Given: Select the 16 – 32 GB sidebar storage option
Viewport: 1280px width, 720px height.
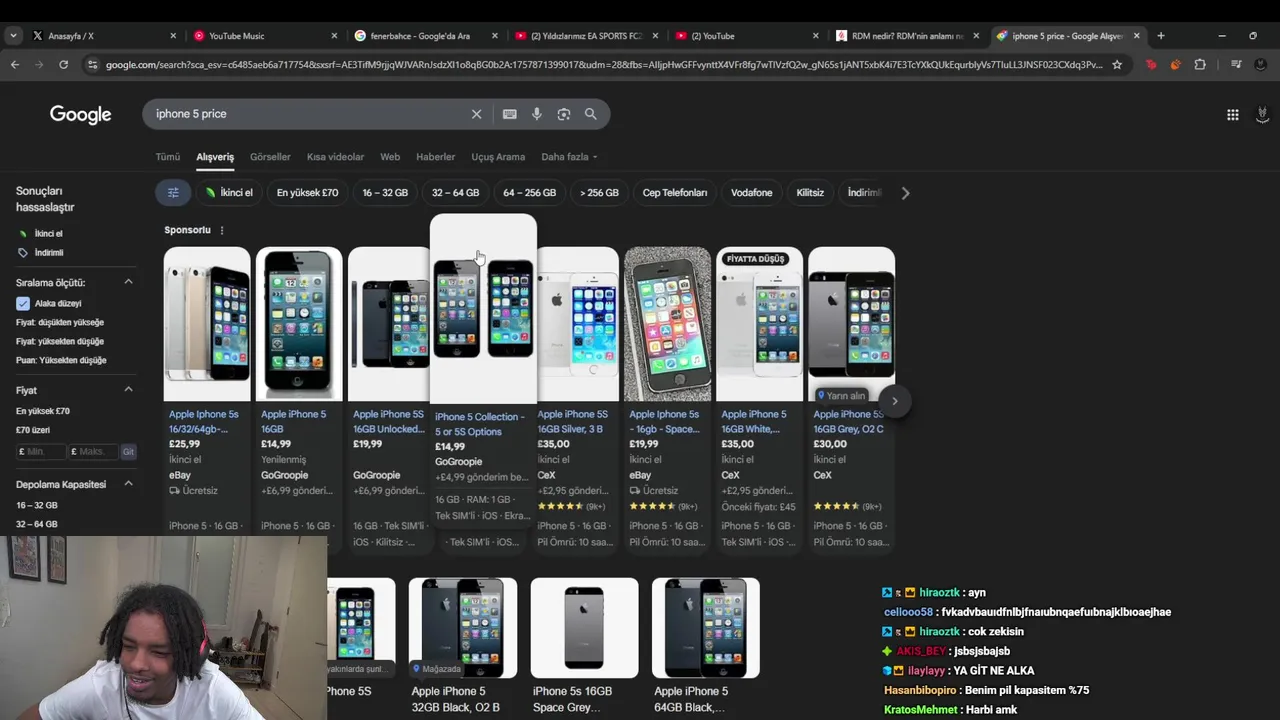Looking at the screenshot, I should [37, 506].
